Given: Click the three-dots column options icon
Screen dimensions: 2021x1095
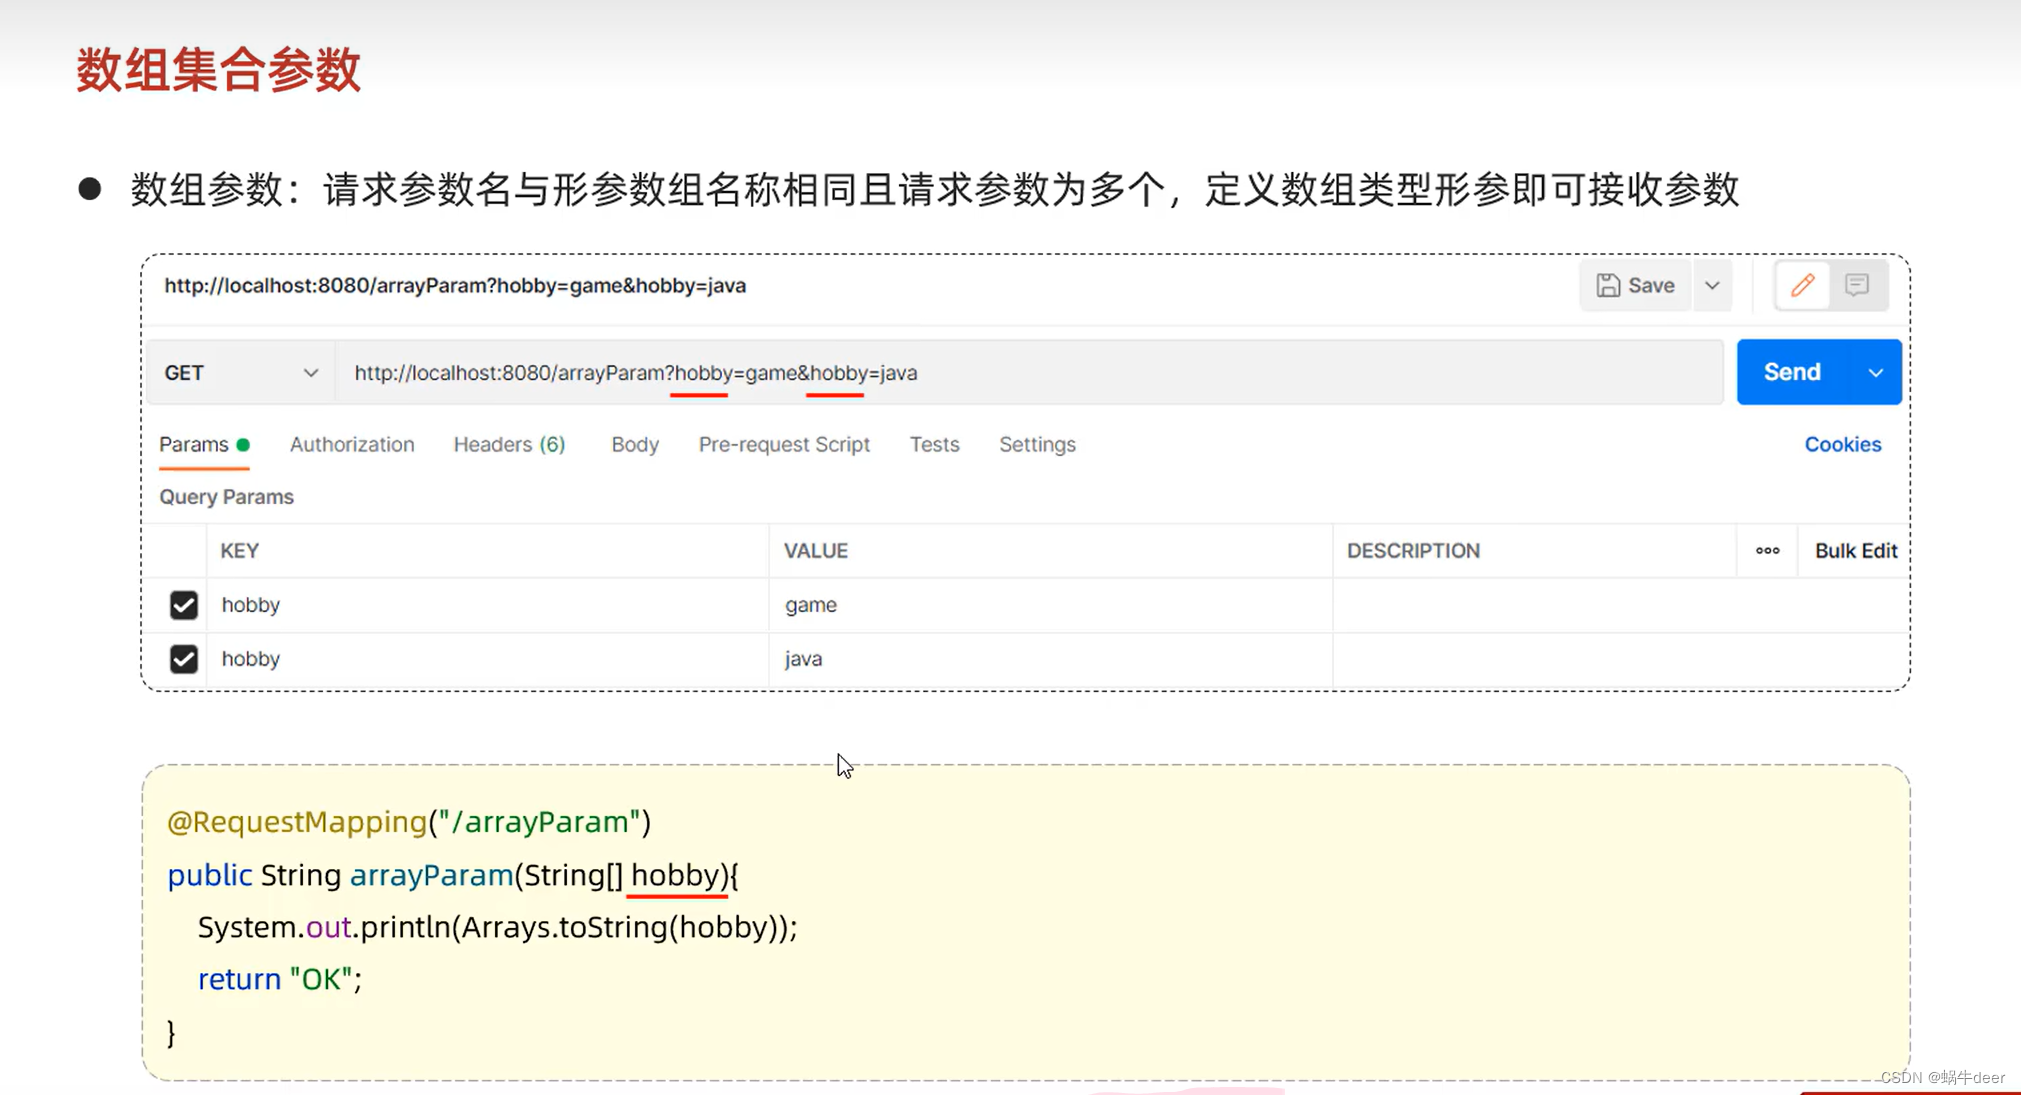Looking at the screenshot, I should point(1767,551).
